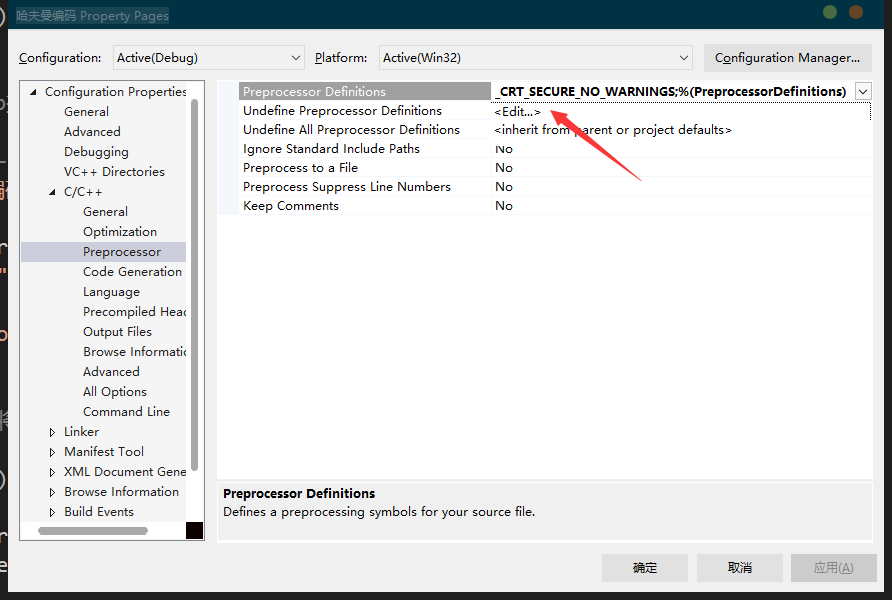The width and height of the screenshot is (892, 600).
Task: Select the Build Events tree item
Action: pos(99,511)
